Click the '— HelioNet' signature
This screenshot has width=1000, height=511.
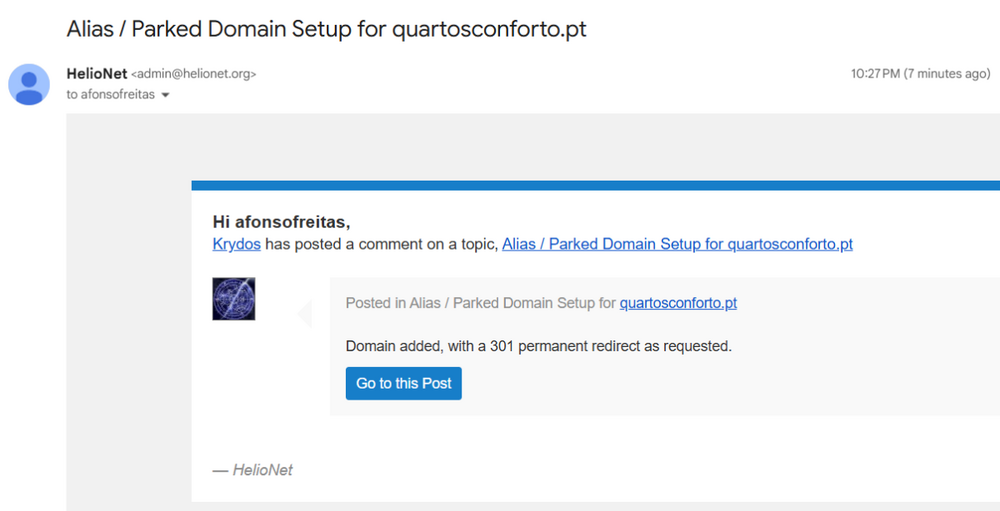point(253,470)
